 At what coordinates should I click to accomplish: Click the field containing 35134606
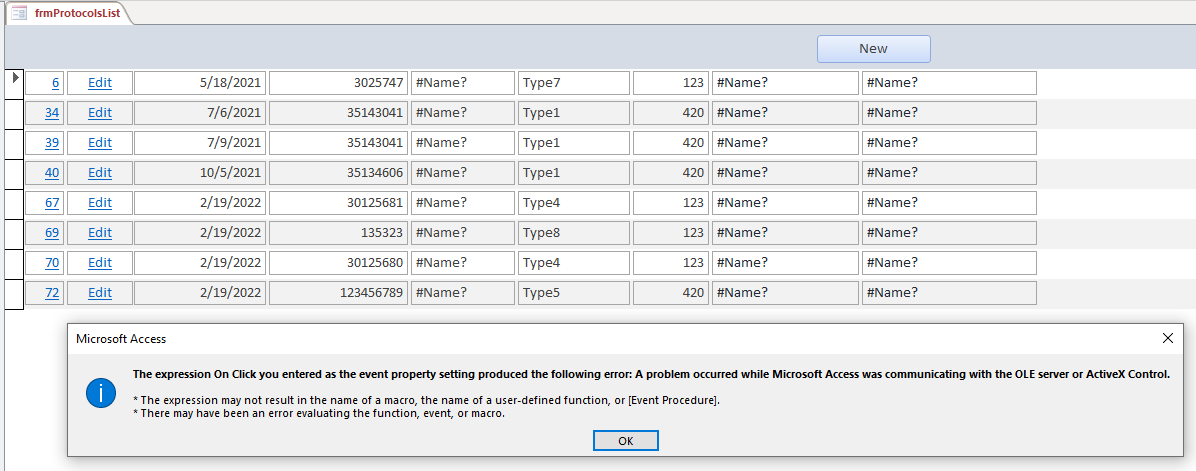(x=338, y=173)
